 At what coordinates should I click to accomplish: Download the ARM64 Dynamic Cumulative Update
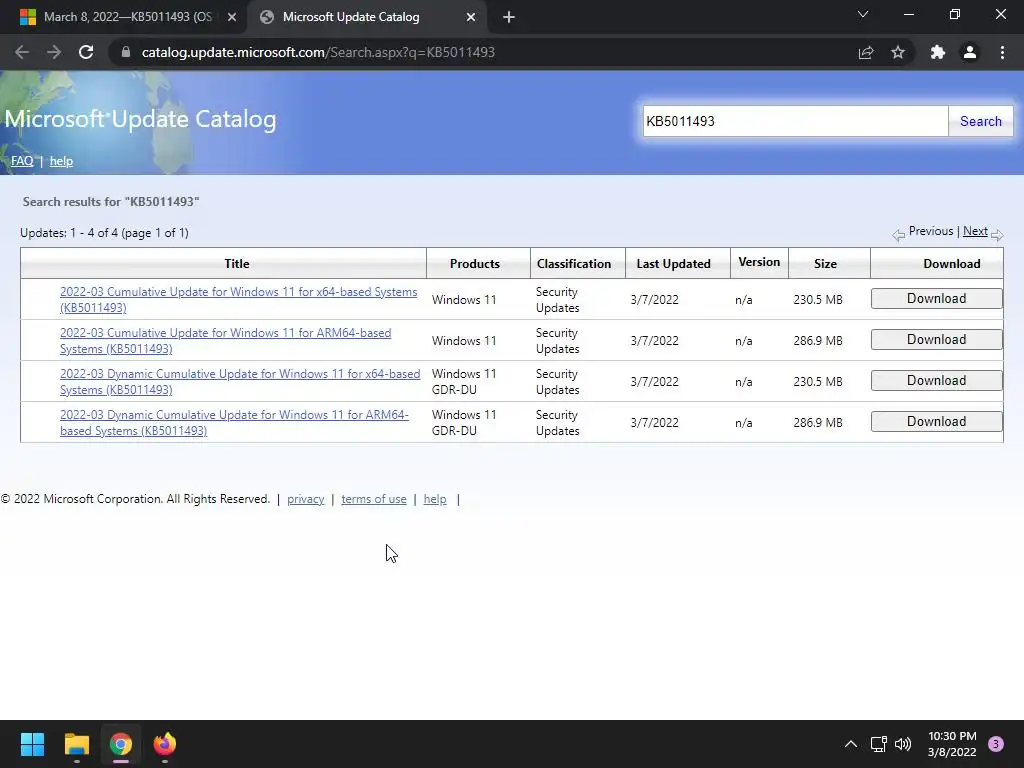[936, 422]
